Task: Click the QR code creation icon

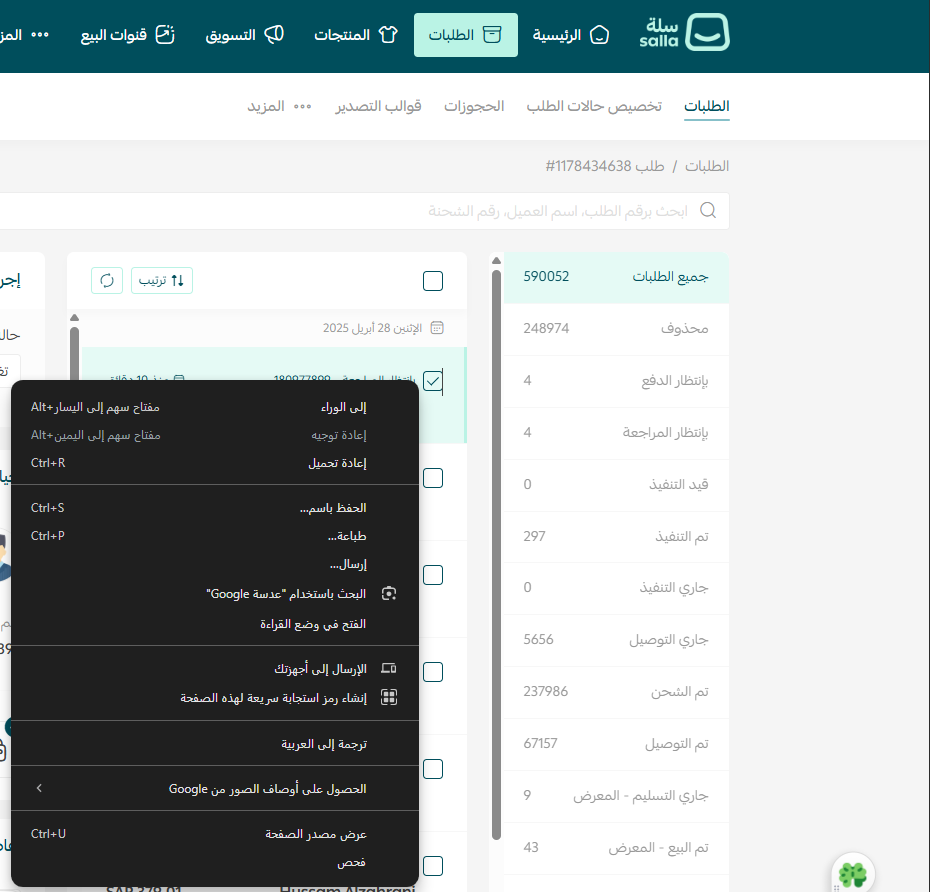Action: tap(389, 698)
